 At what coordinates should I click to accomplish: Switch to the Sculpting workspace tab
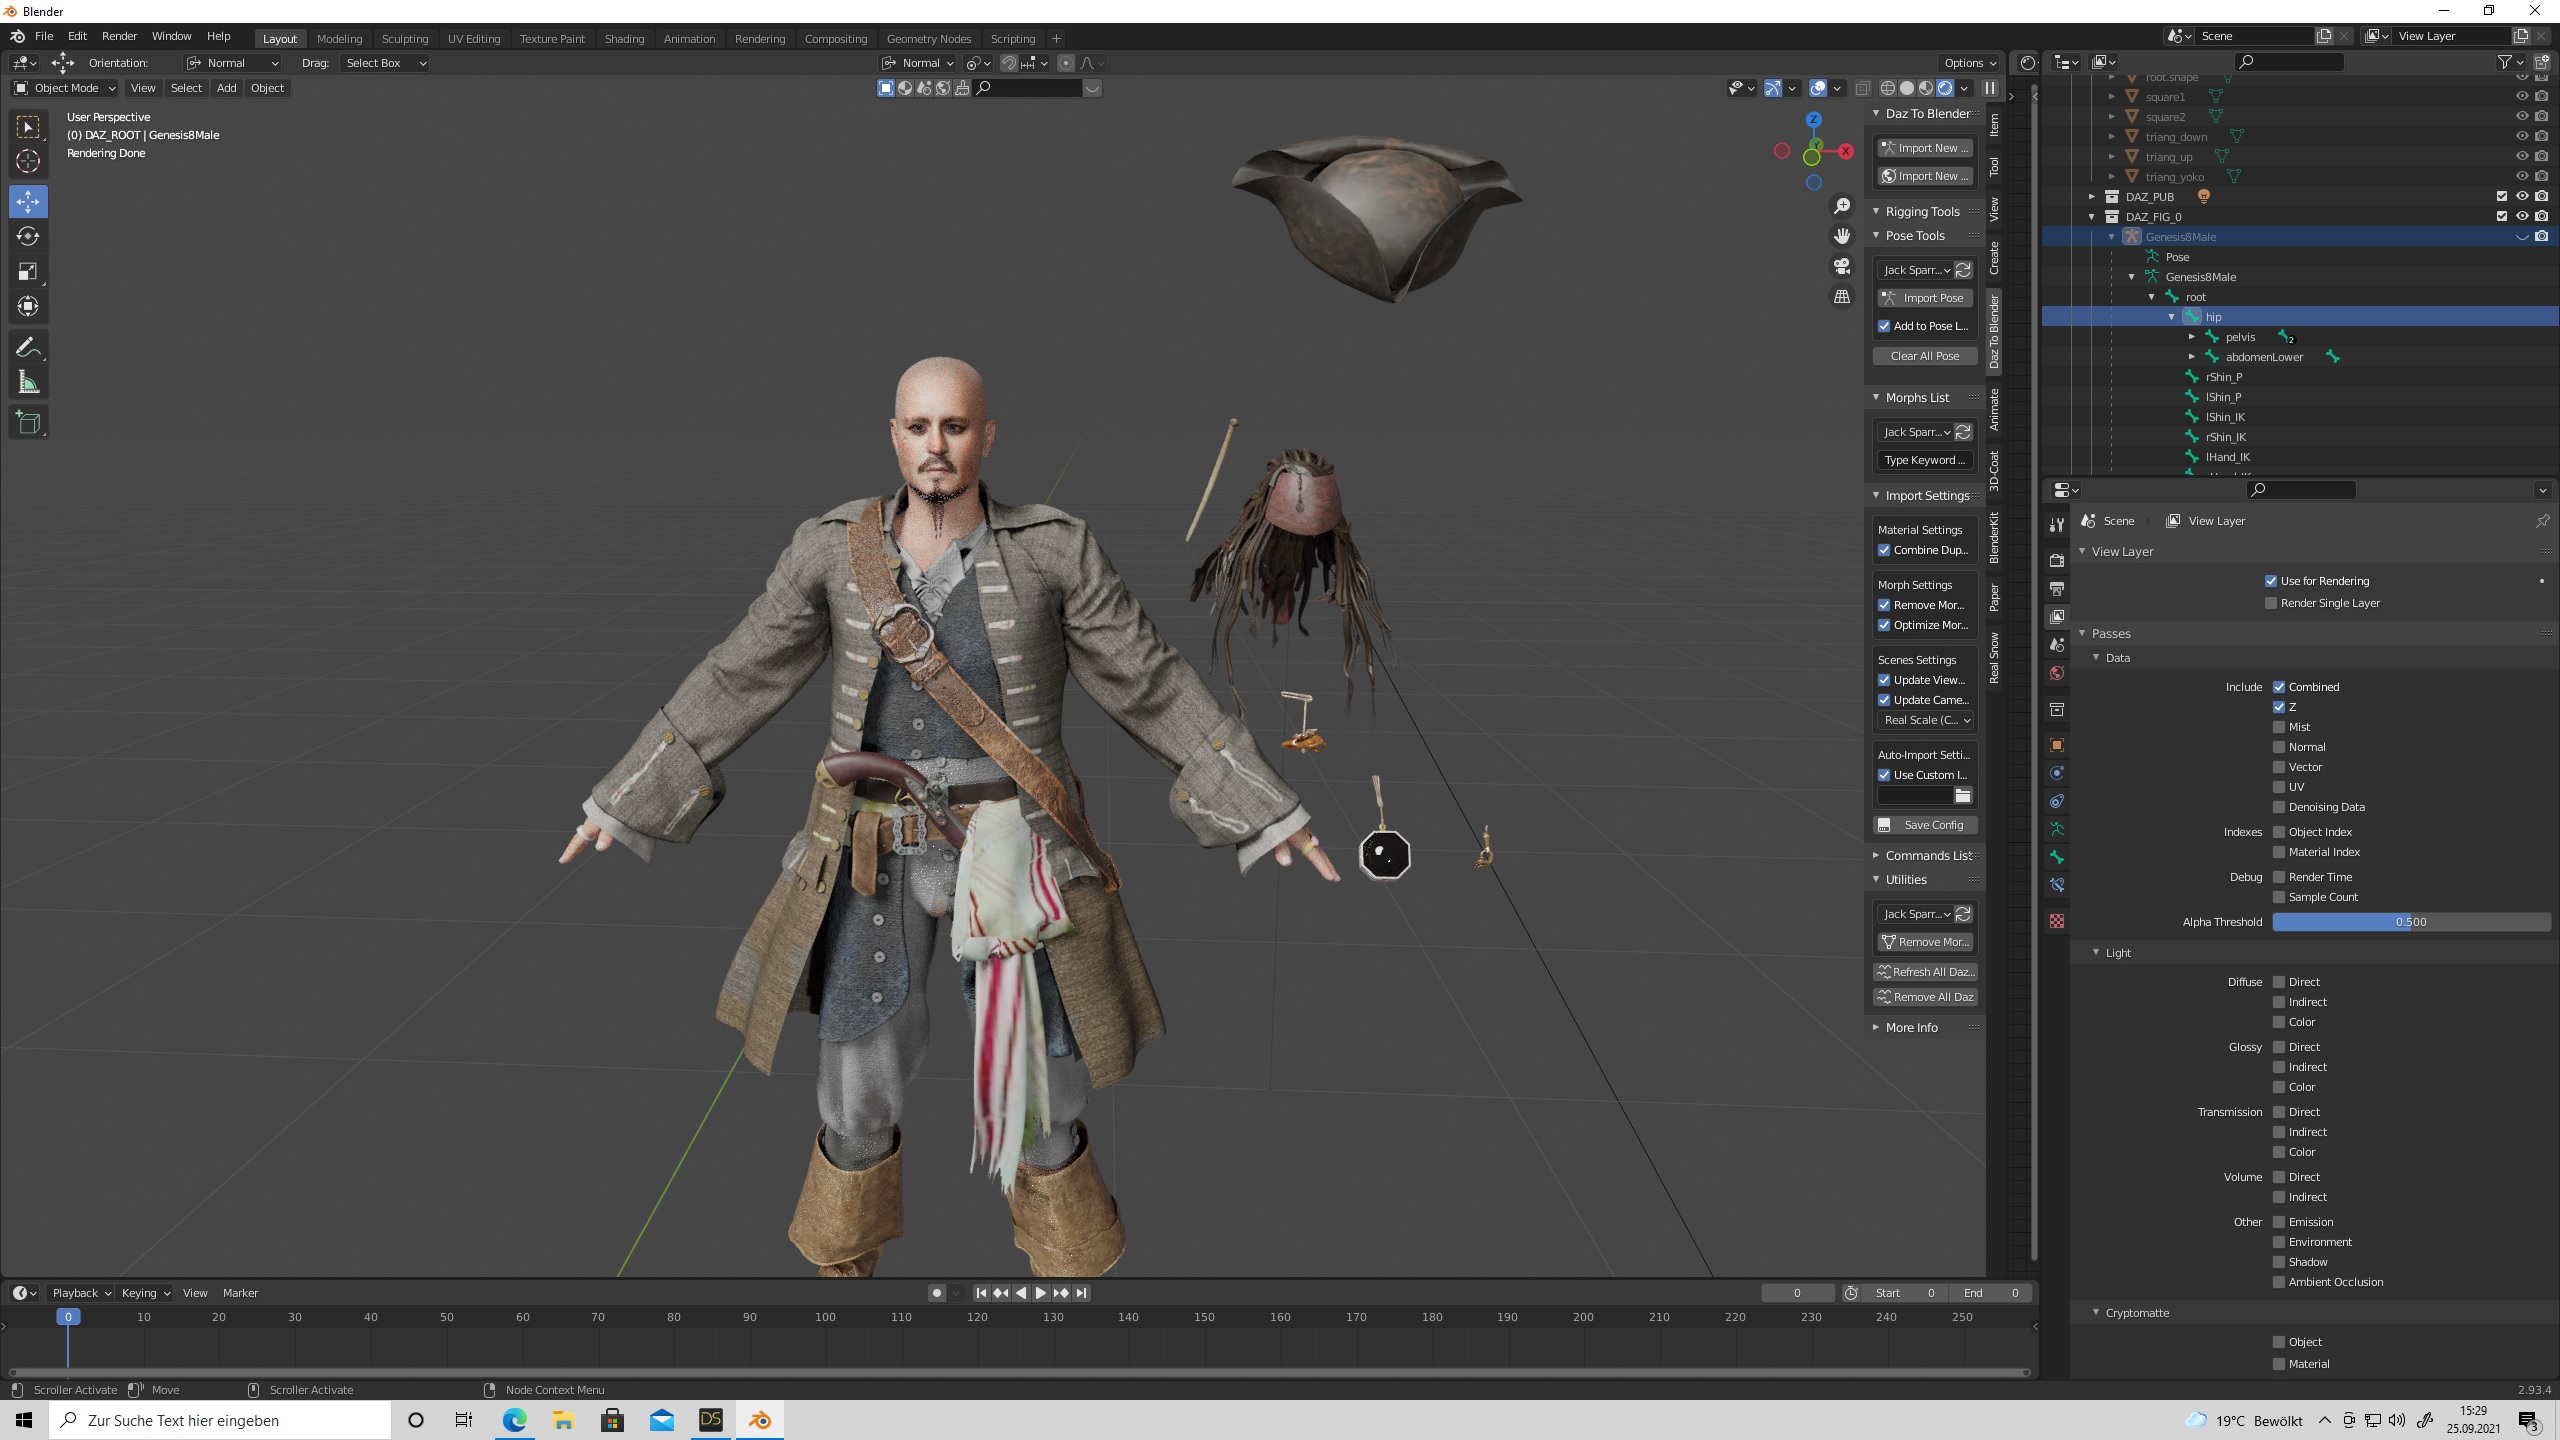[404, 39]
